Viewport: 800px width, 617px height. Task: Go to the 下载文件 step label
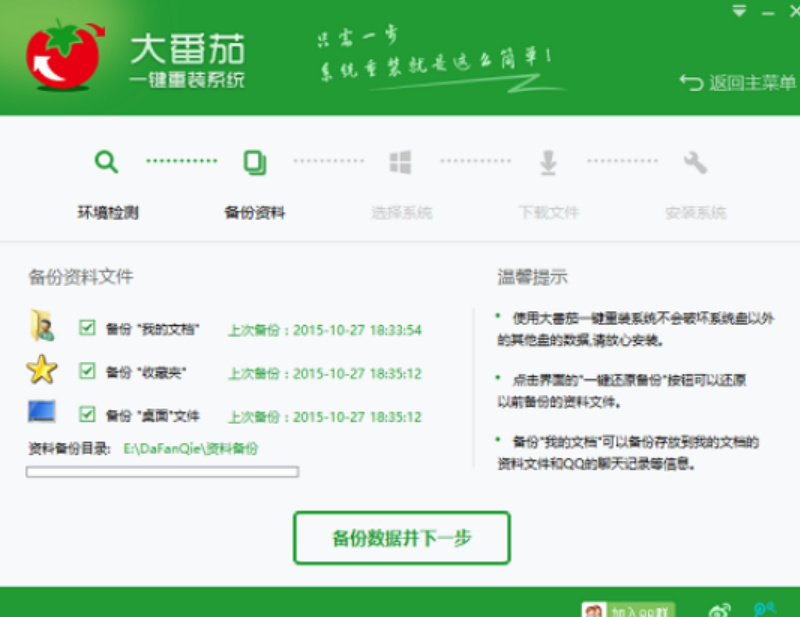tap(549, 212)
